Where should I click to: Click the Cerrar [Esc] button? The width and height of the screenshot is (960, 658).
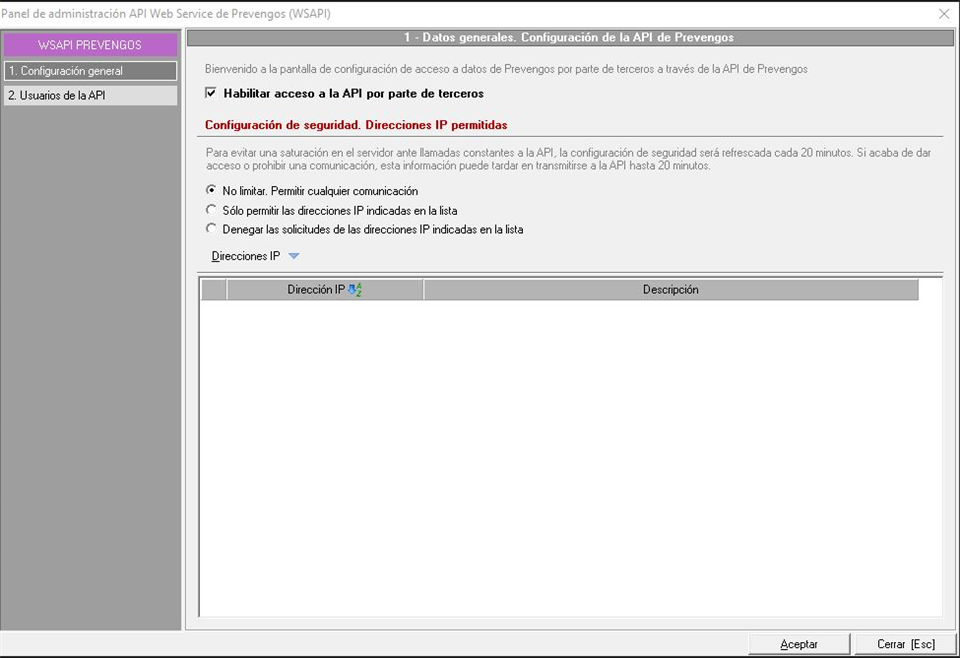tap(905, 644)
